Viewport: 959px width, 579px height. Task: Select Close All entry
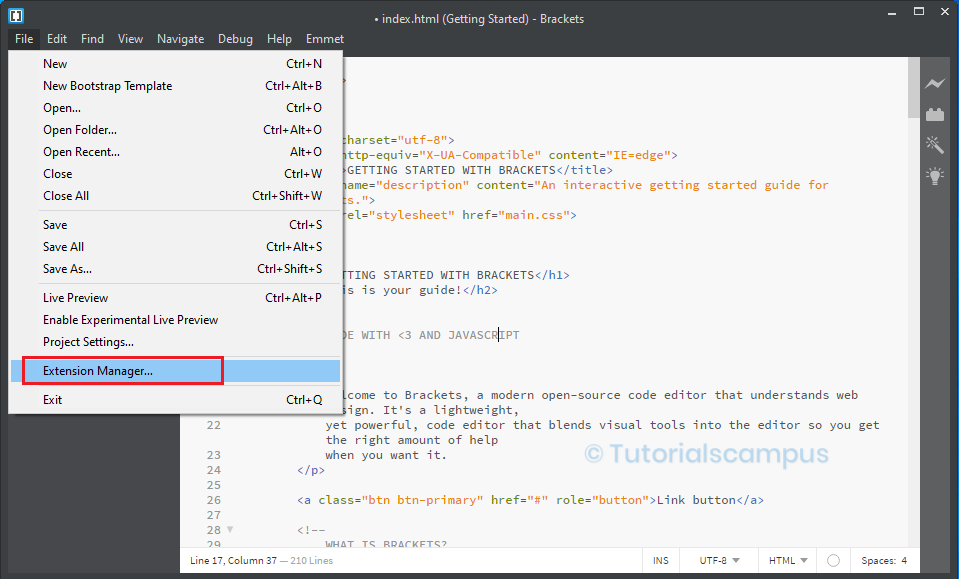tap(176, 196)
